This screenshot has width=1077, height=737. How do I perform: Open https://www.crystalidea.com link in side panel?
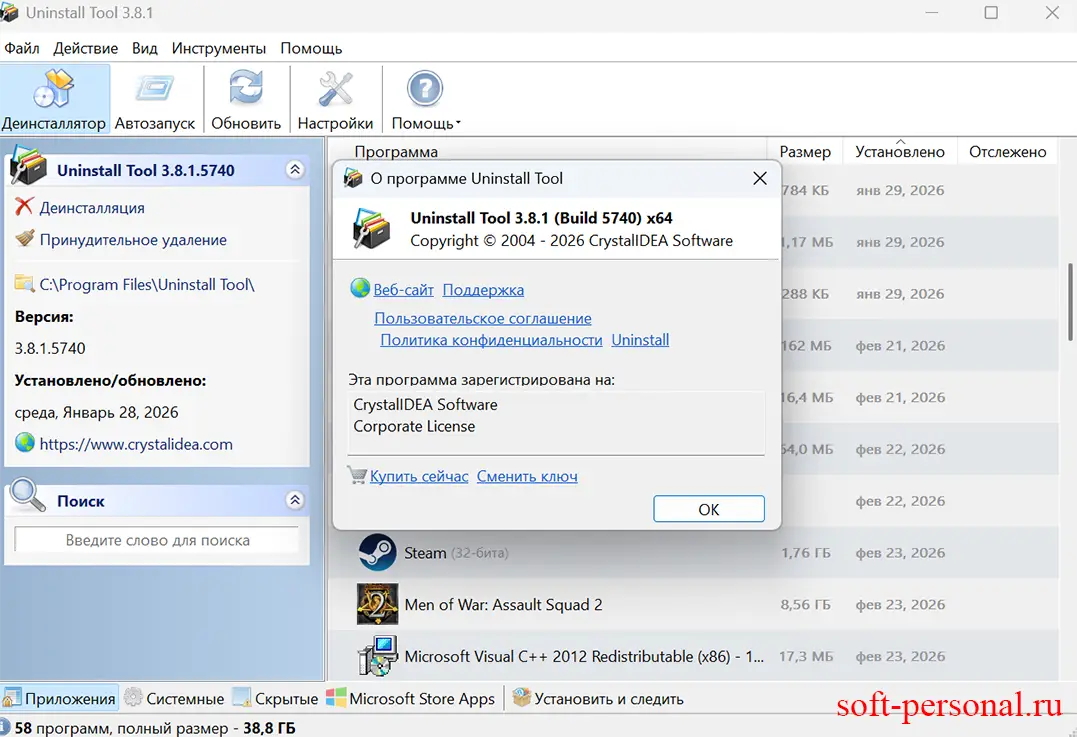click(136, 444)
